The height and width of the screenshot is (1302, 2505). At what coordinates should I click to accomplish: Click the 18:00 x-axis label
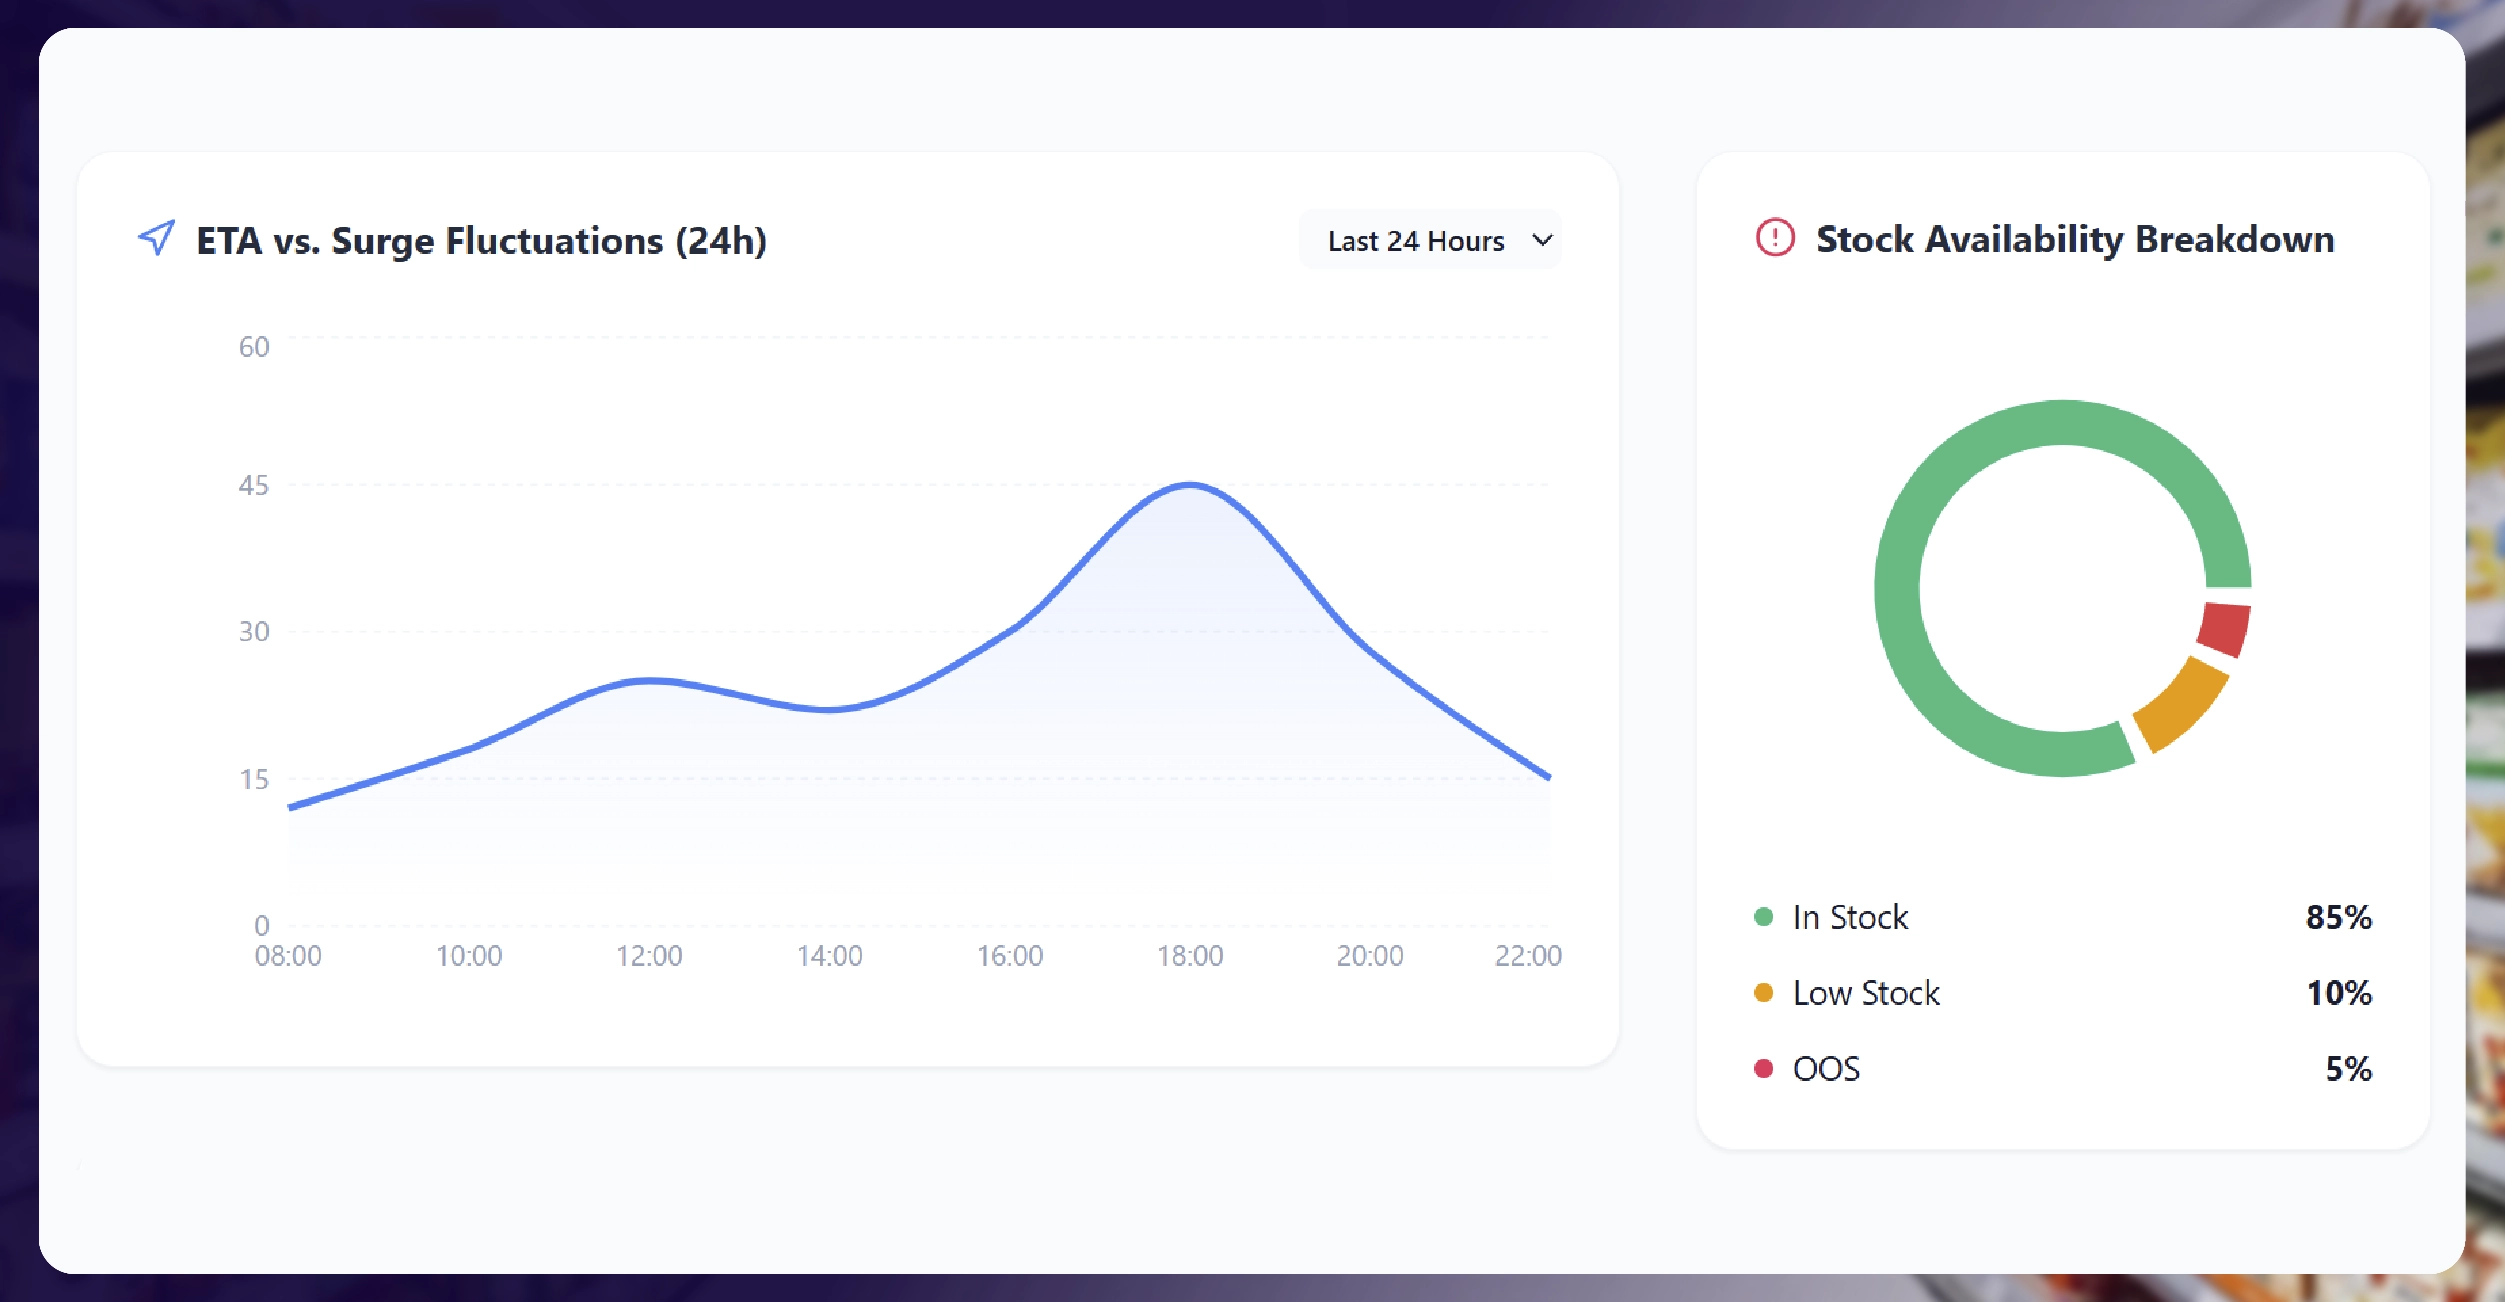click(1190, 956)
